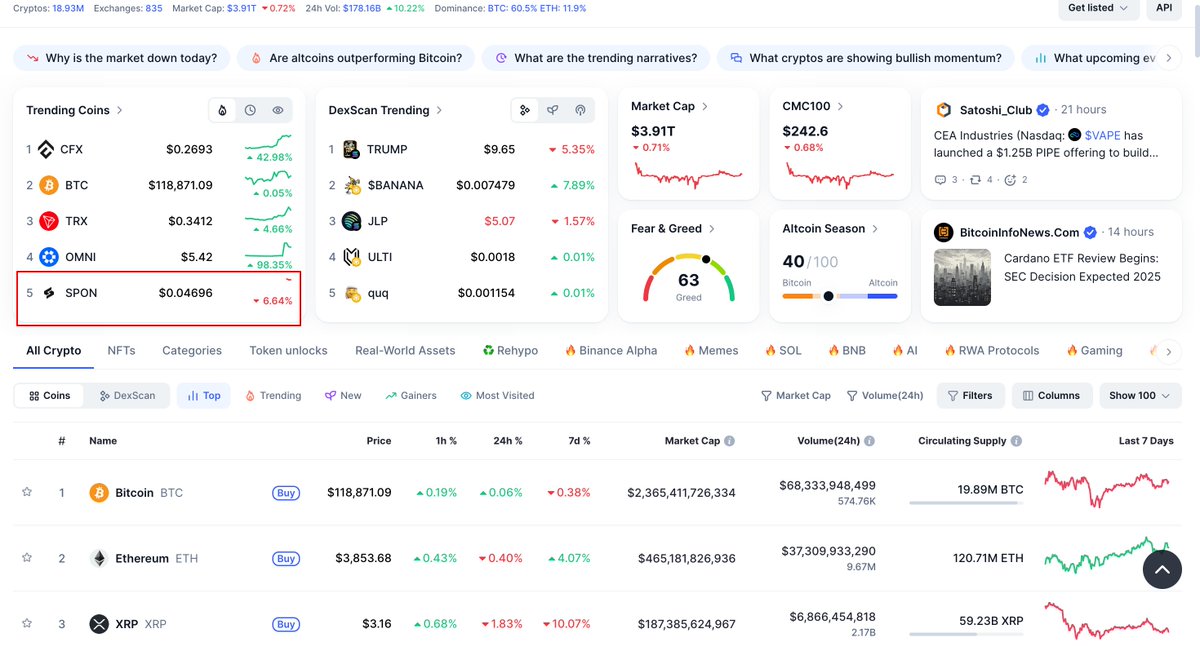1200x651 pixels.
Task: Click the API button
Action: click(1164, 8)
